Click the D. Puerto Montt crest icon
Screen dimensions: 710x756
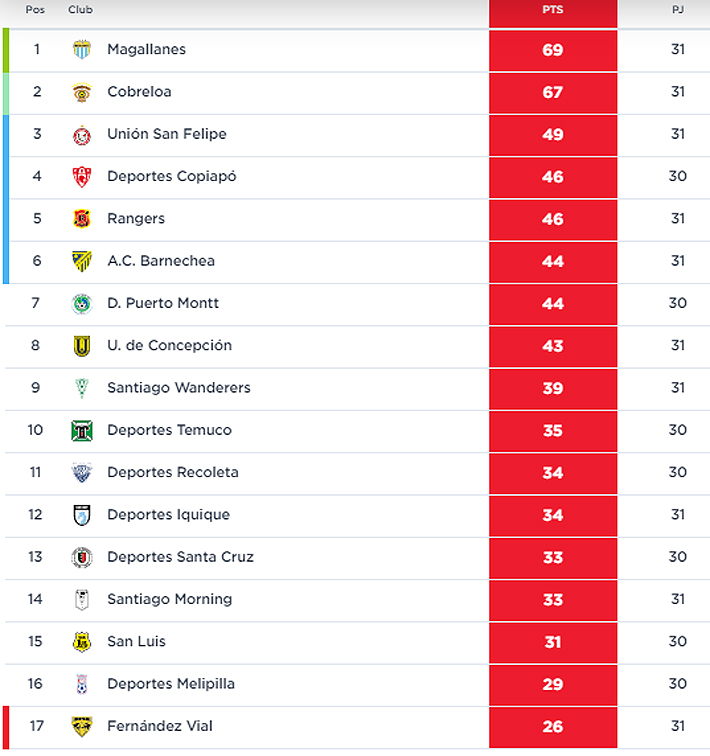(82, 304)
